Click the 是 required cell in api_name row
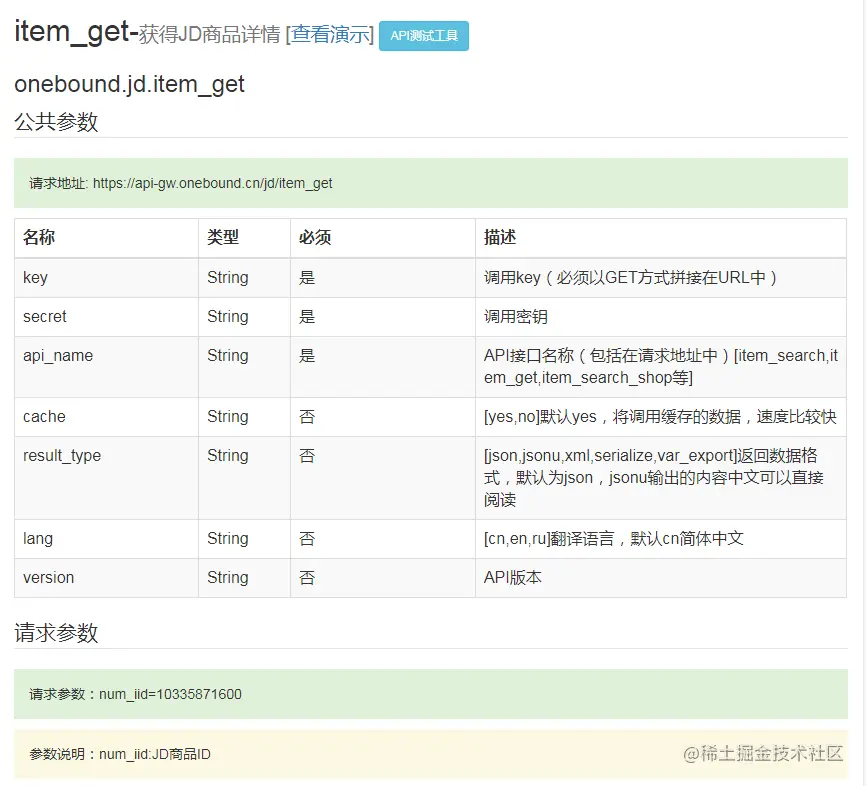Screen dimensions: 866x786 click(383, 367)
